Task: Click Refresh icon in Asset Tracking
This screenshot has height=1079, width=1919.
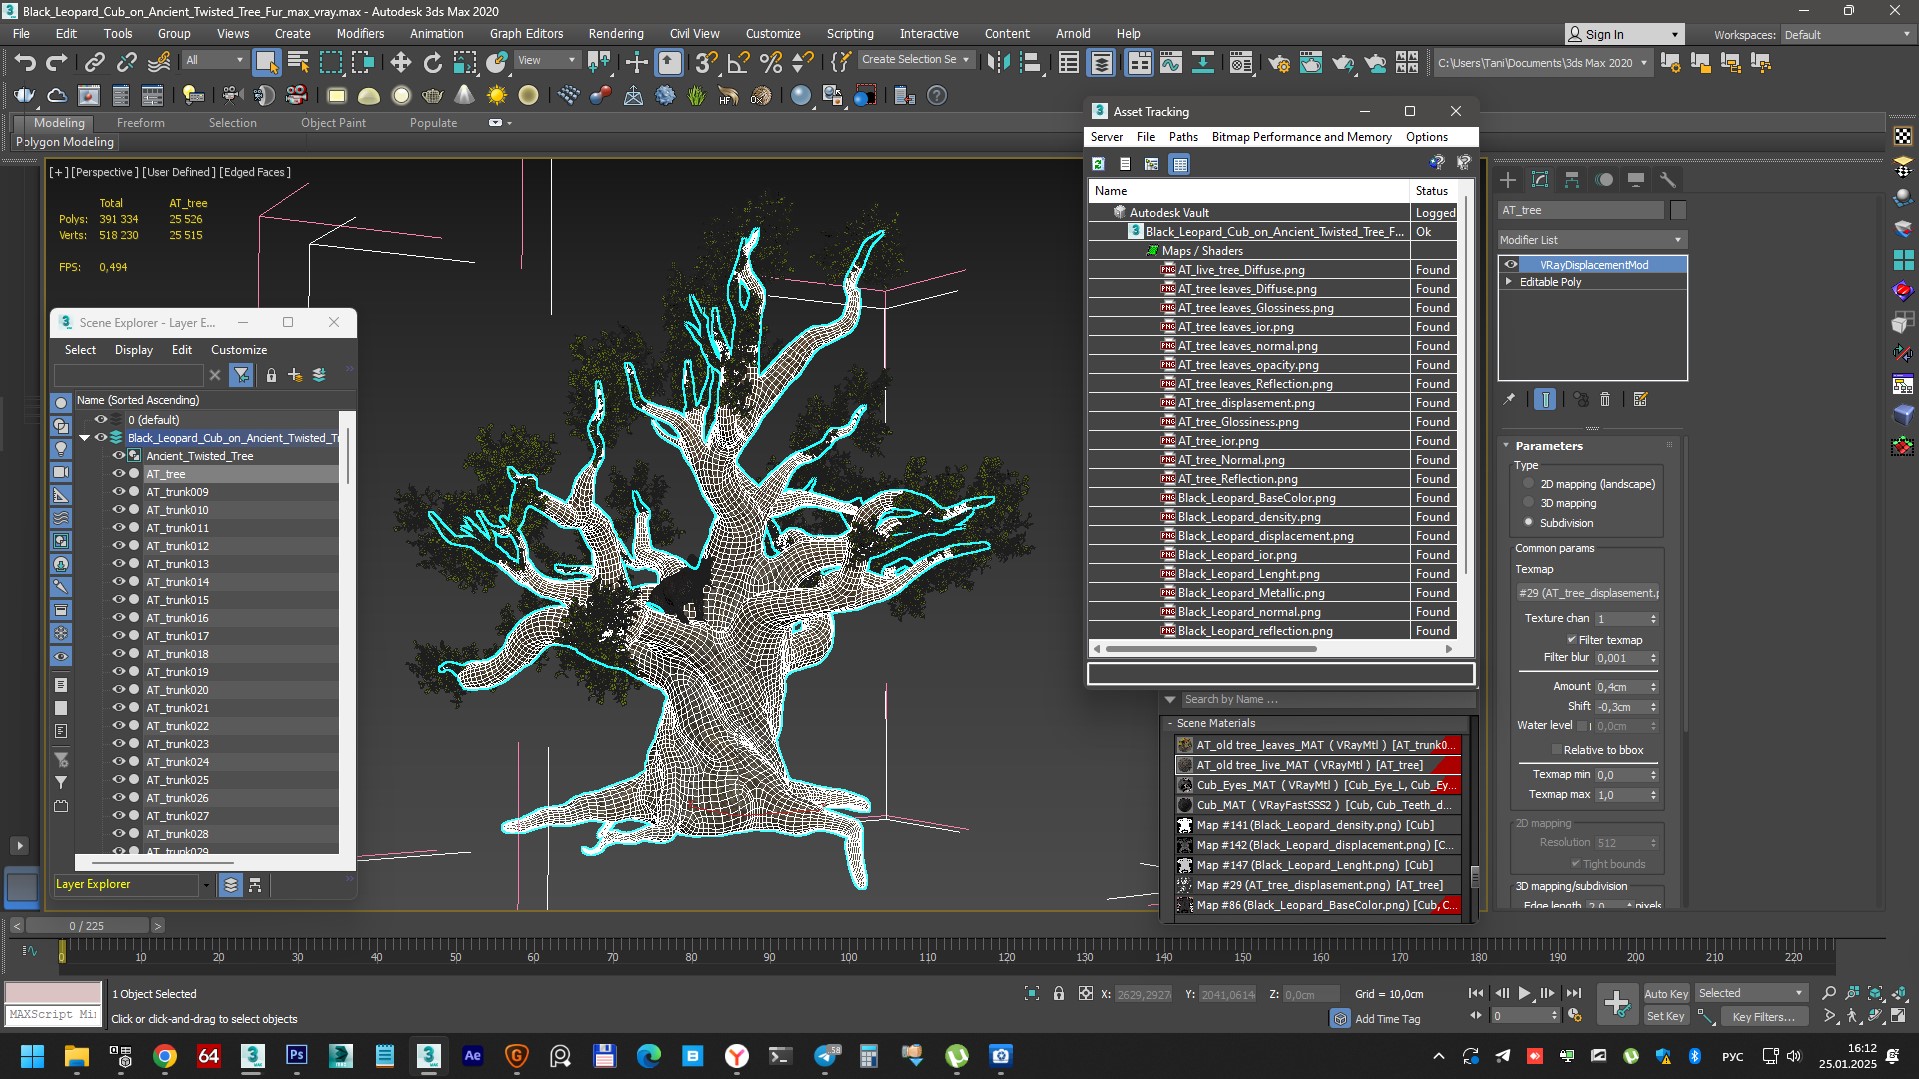Action: click(1098, 164)
